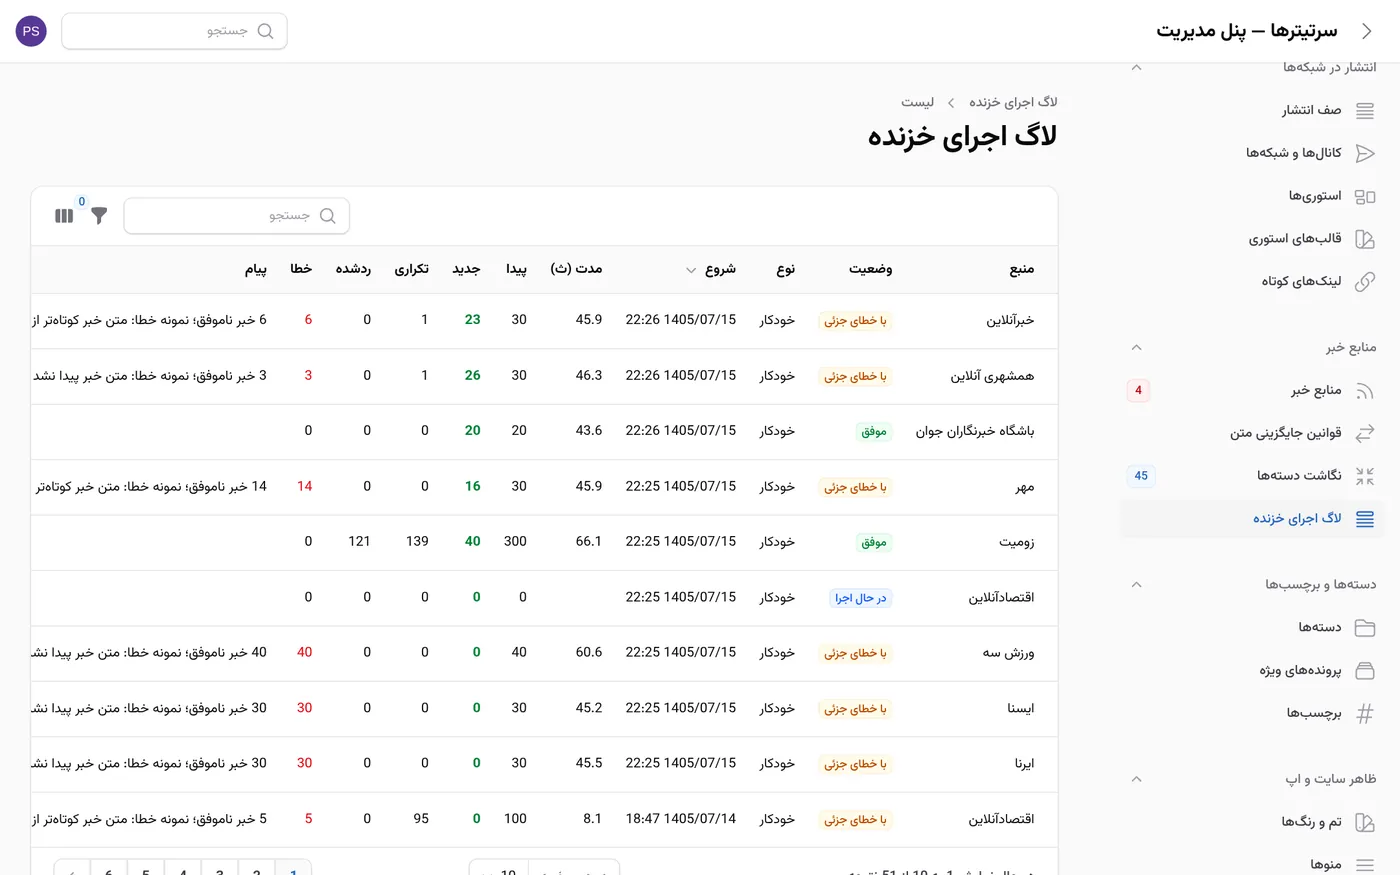Viewport: 1400px width, 875px height.
Task: Click the 45 badge beside نگاشت دسته‌ها
Action: (1141, 476)
